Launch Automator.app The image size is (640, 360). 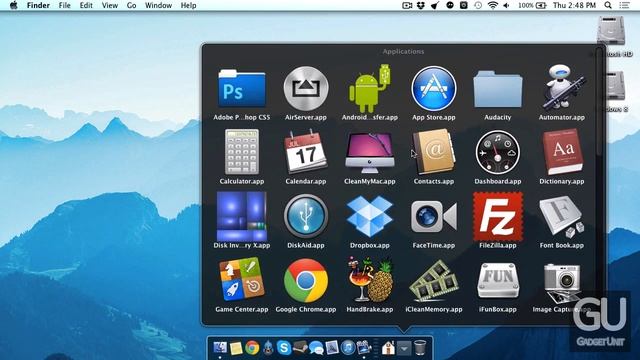(562, 88)
